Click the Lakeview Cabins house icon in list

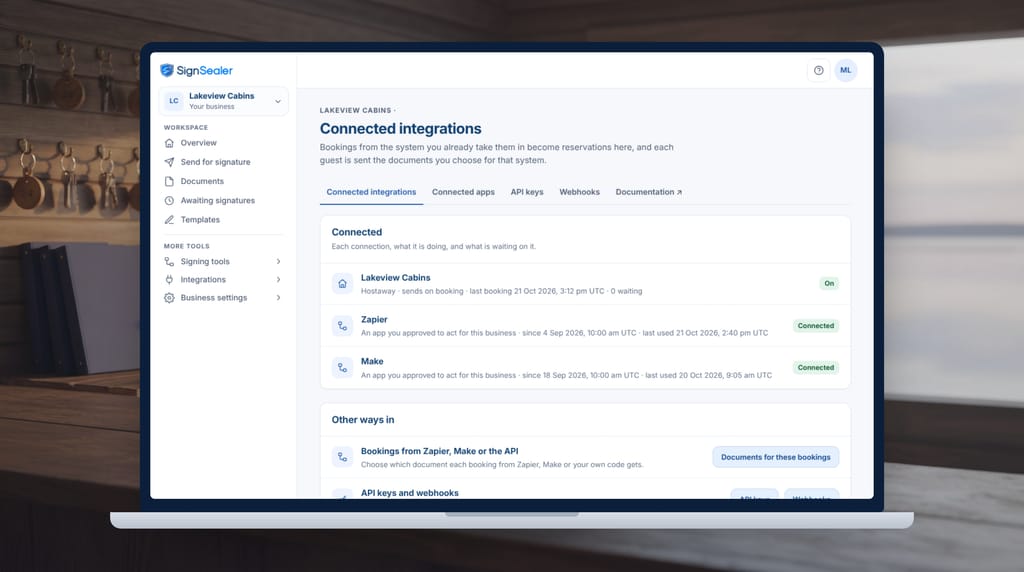(x=342, y=283)
